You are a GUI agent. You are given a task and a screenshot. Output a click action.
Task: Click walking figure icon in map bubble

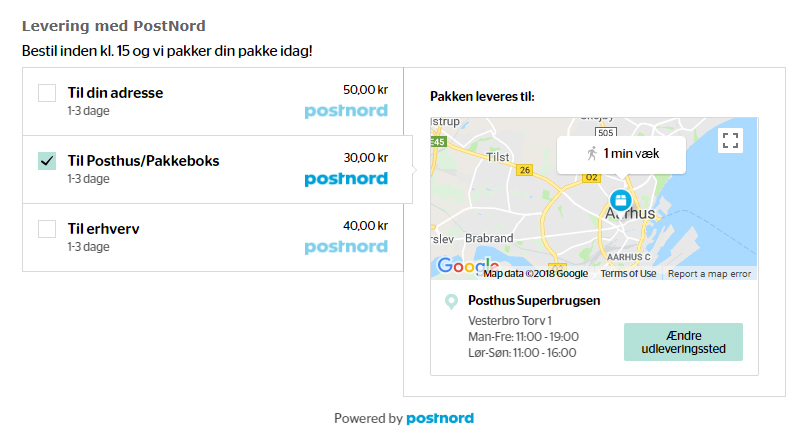click(592, 153)
